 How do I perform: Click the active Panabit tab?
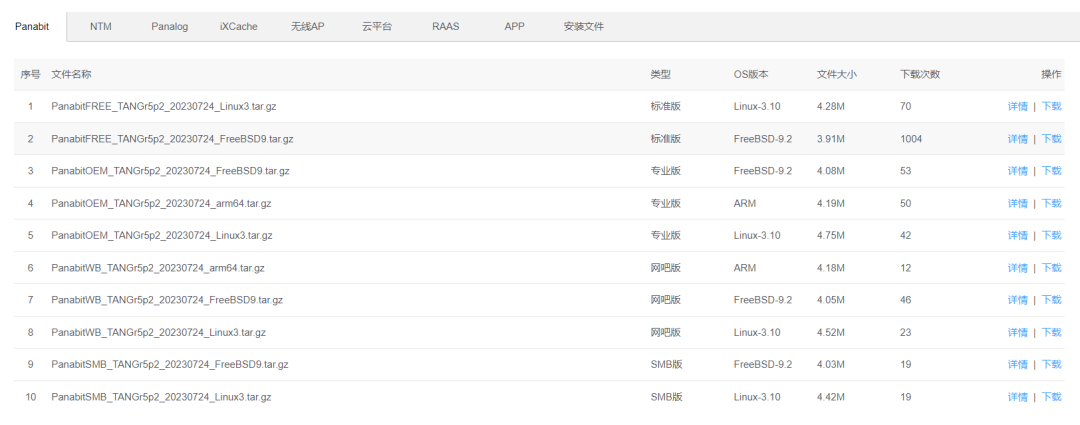32,27
